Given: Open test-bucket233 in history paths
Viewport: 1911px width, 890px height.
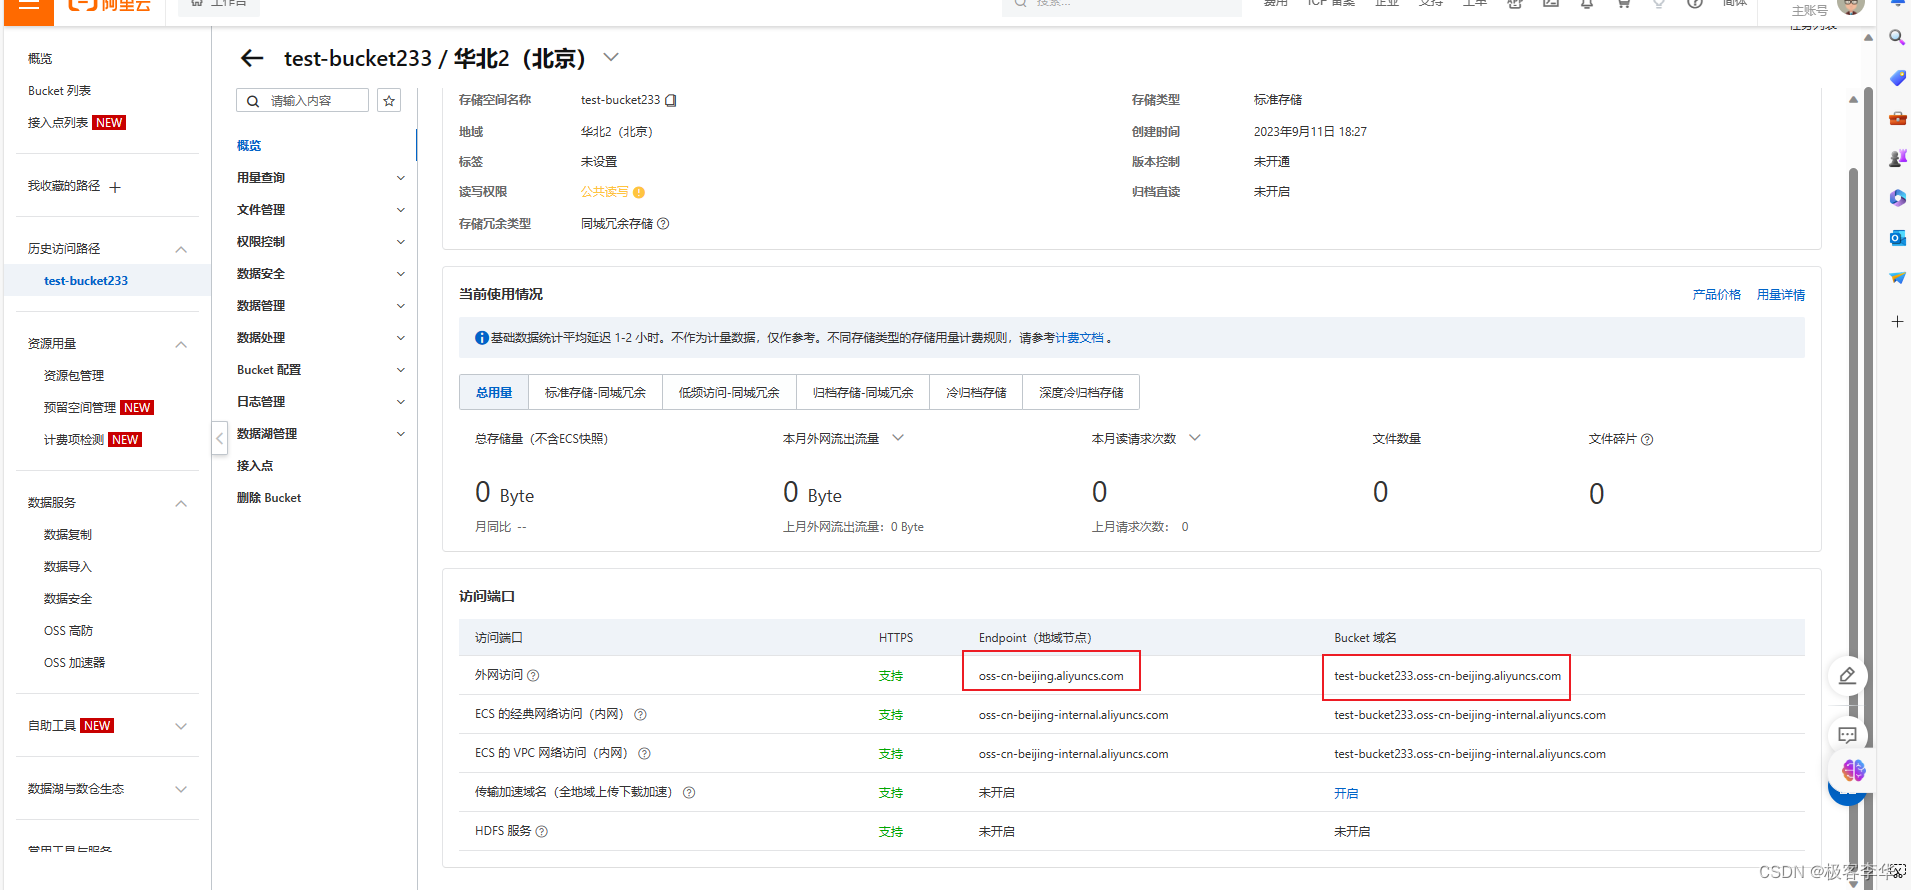Looking at the screenshot, I should click(x=86, y=281).
